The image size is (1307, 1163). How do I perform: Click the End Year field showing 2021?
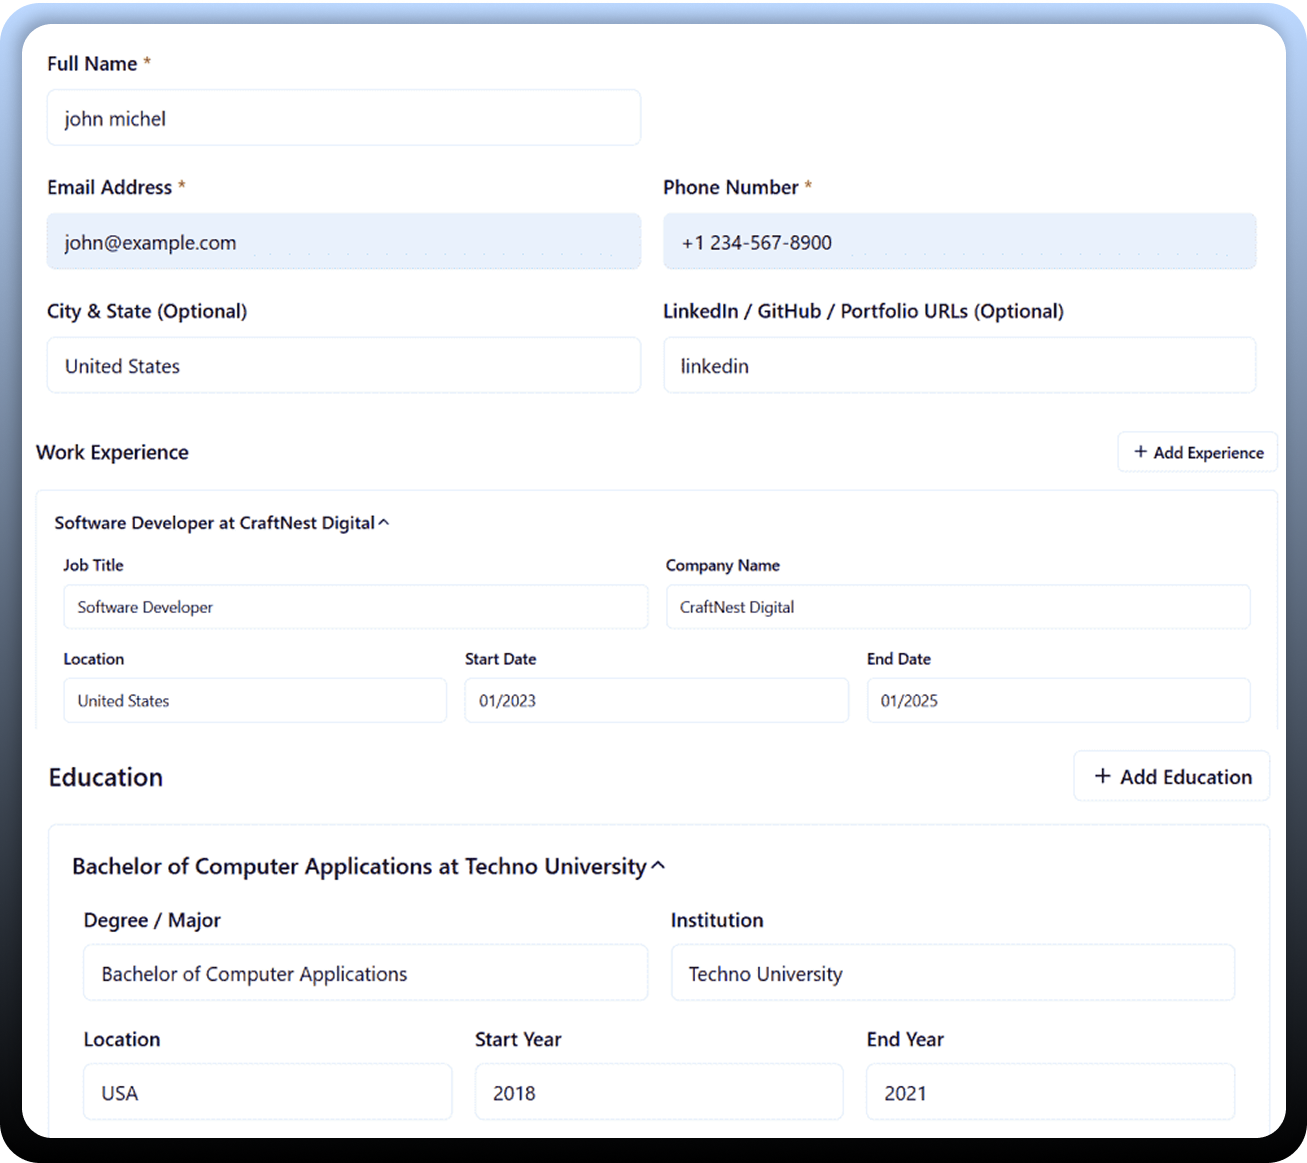(1049, 1093)
